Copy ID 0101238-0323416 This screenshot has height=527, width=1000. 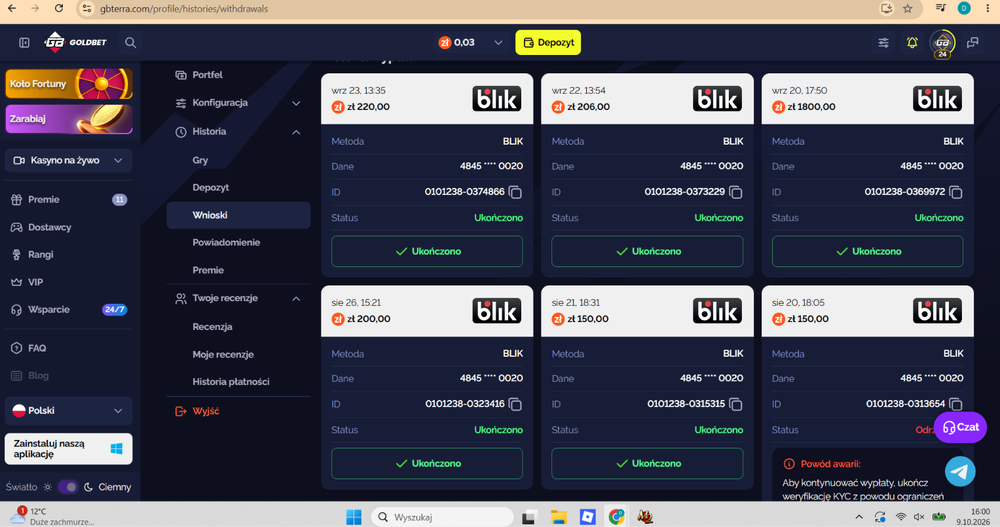(x=515, y=404)
